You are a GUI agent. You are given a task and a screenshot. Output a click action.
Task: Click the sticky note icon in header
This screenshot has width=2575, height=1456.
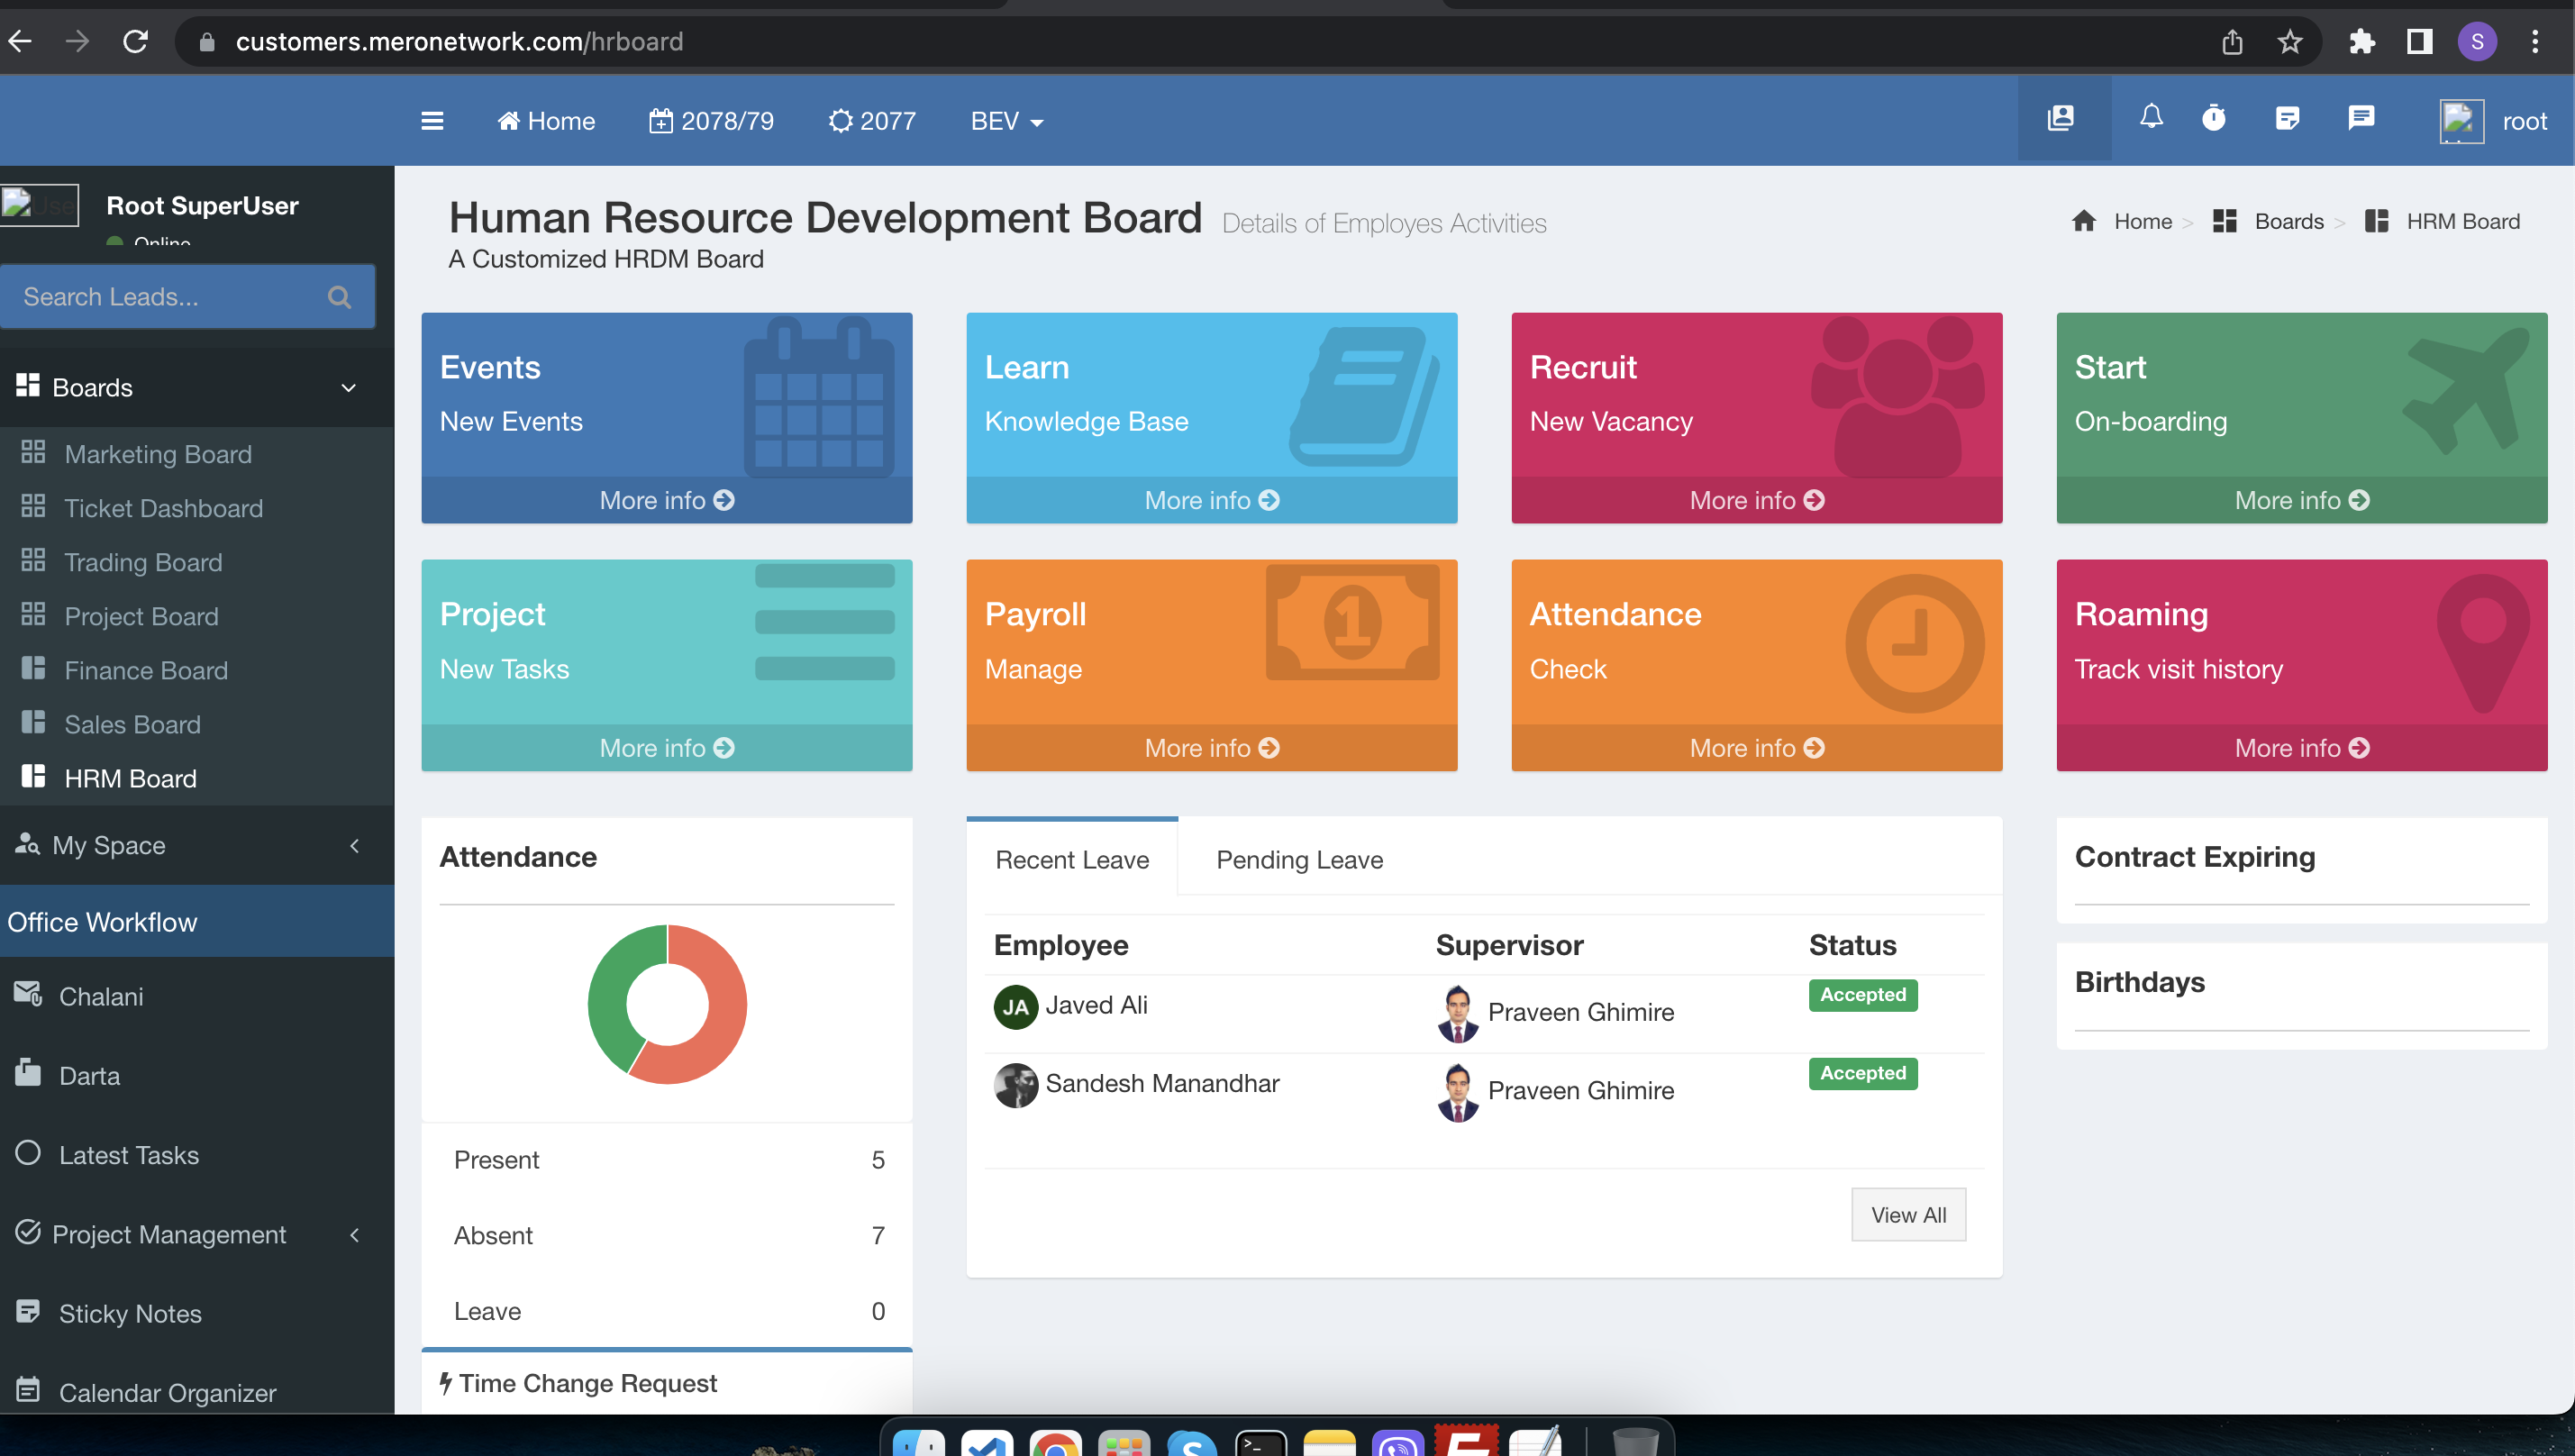pyautogui.click(x=2286, y=119)
